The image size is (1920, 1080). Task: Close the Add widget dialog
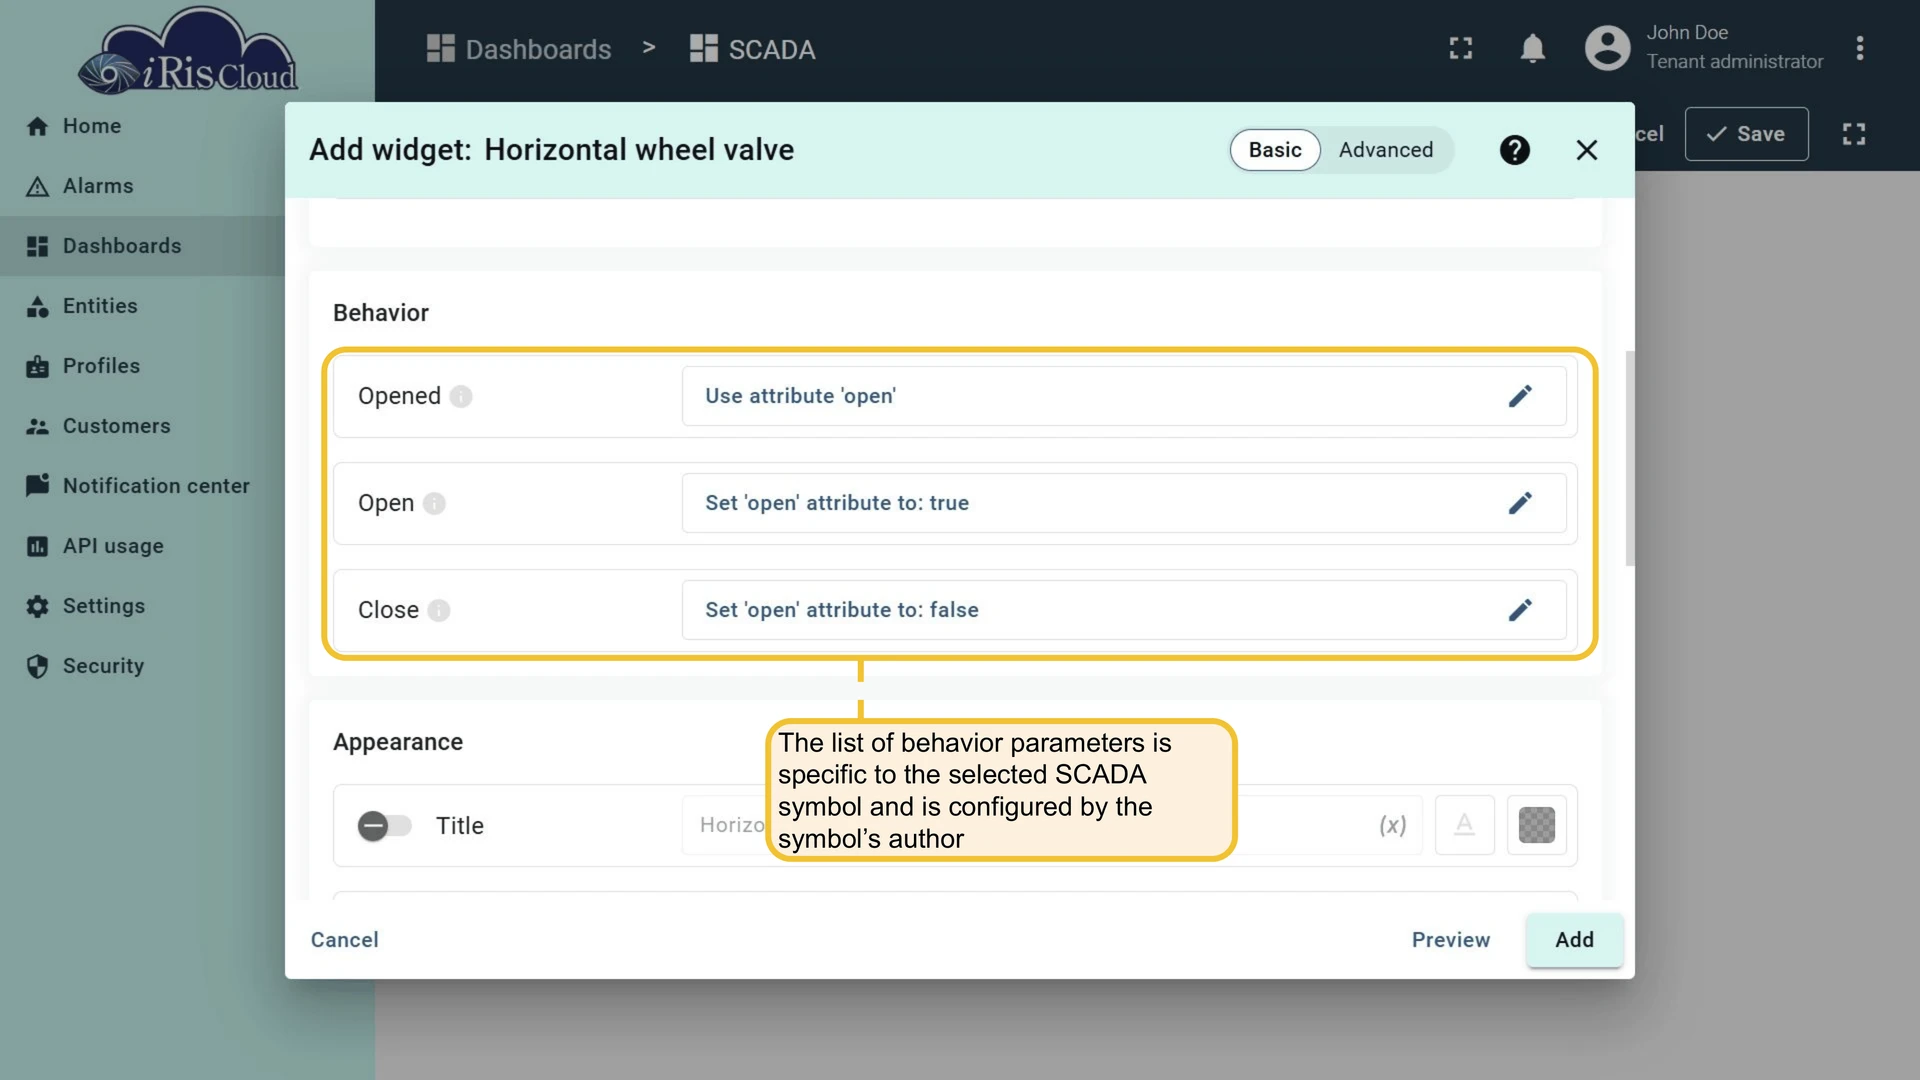(1587, 150)
